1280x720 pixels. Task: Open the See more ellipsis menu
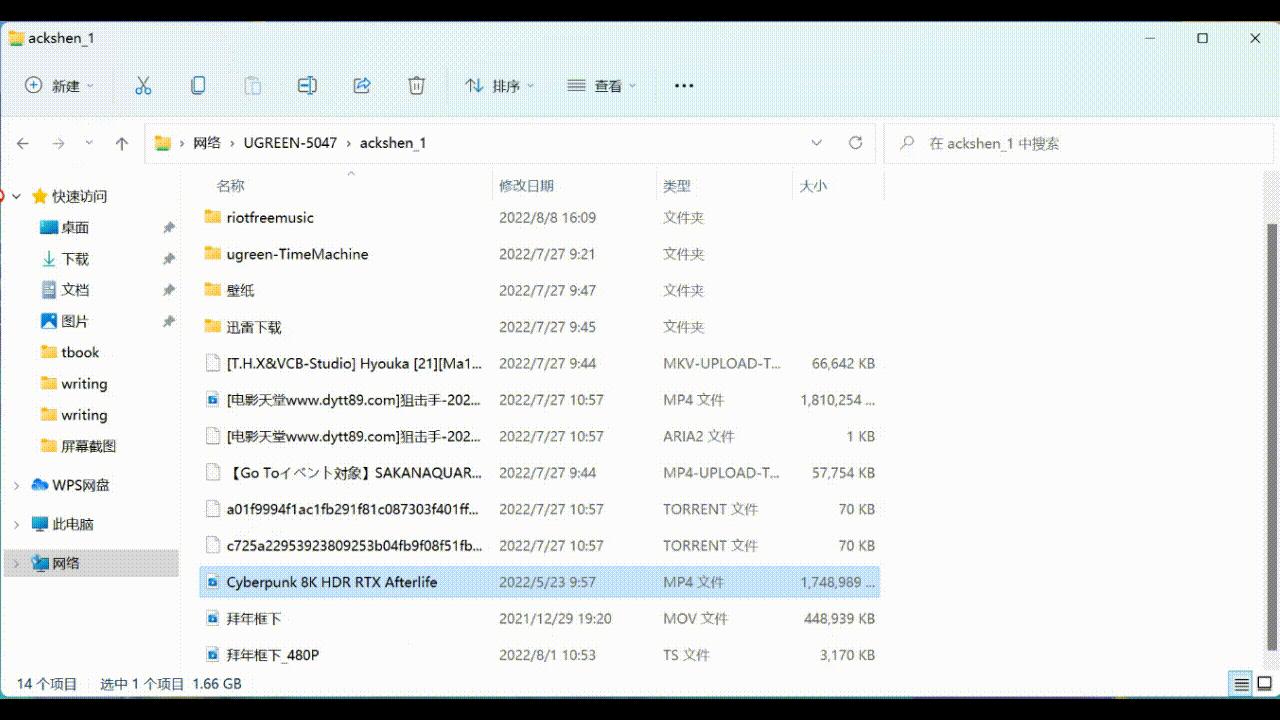[683, 86]
